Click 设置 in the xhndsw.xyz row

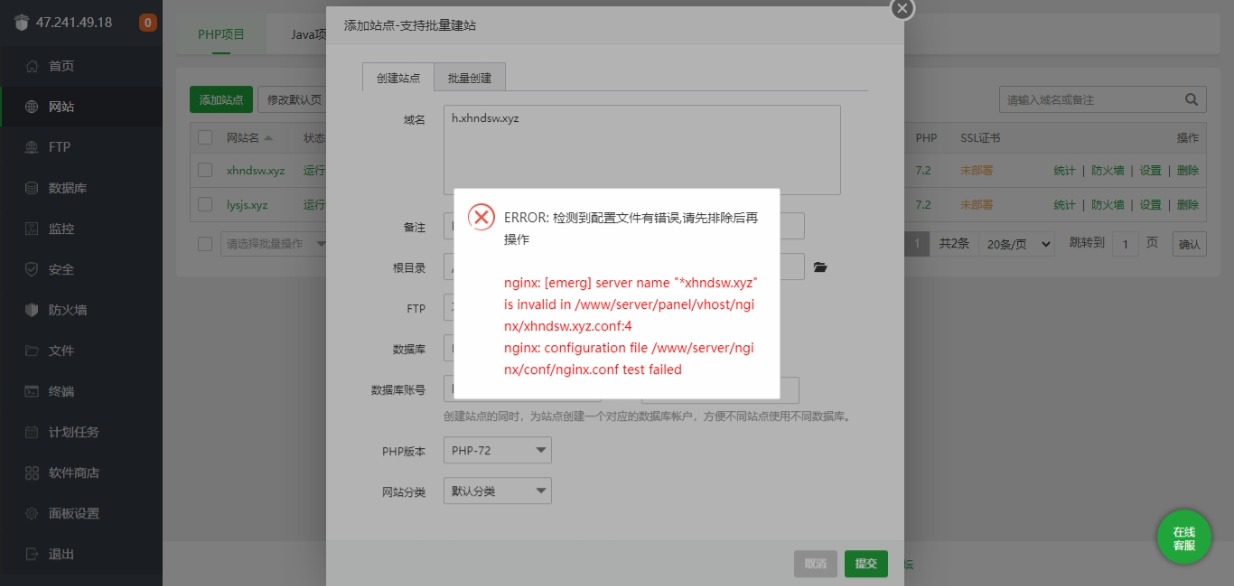(x=1151, y=171)
